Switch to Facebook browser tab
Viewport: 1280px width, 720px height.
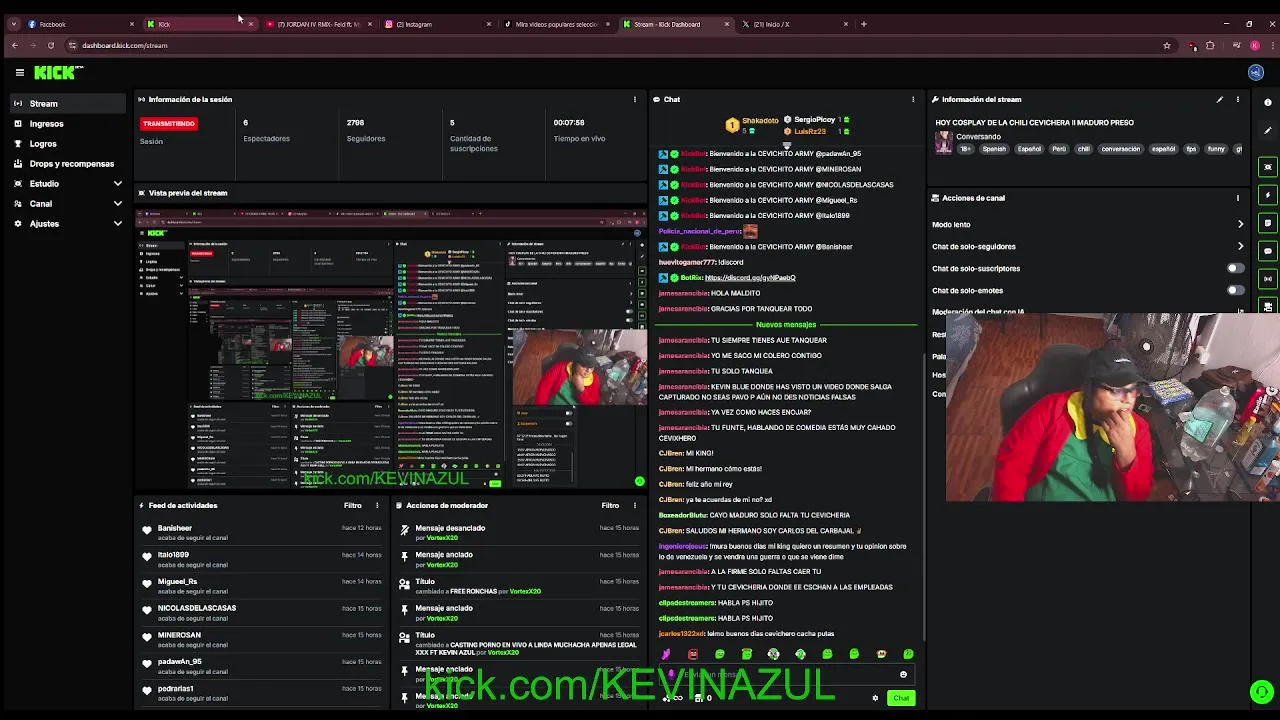(x=80, y=24)
